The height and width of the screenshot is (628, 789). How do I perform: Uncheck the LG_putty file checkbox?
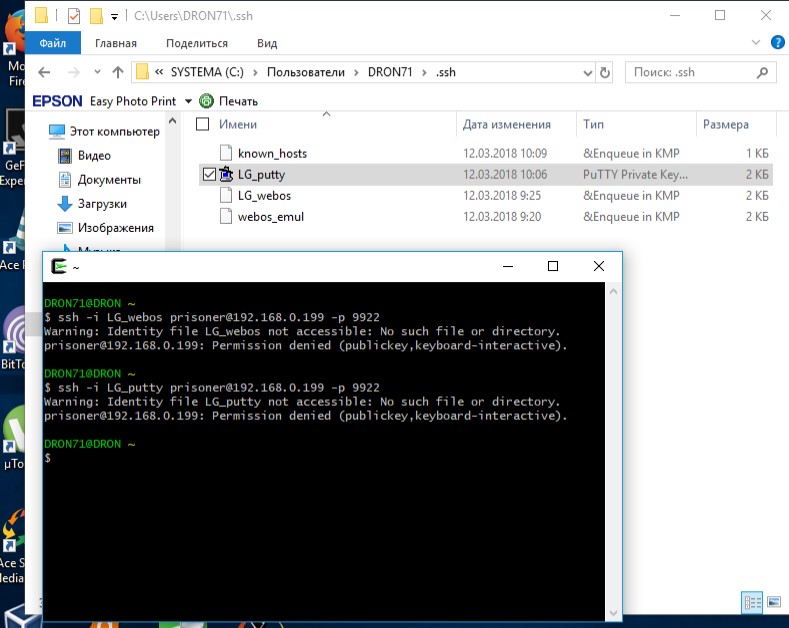208,174
